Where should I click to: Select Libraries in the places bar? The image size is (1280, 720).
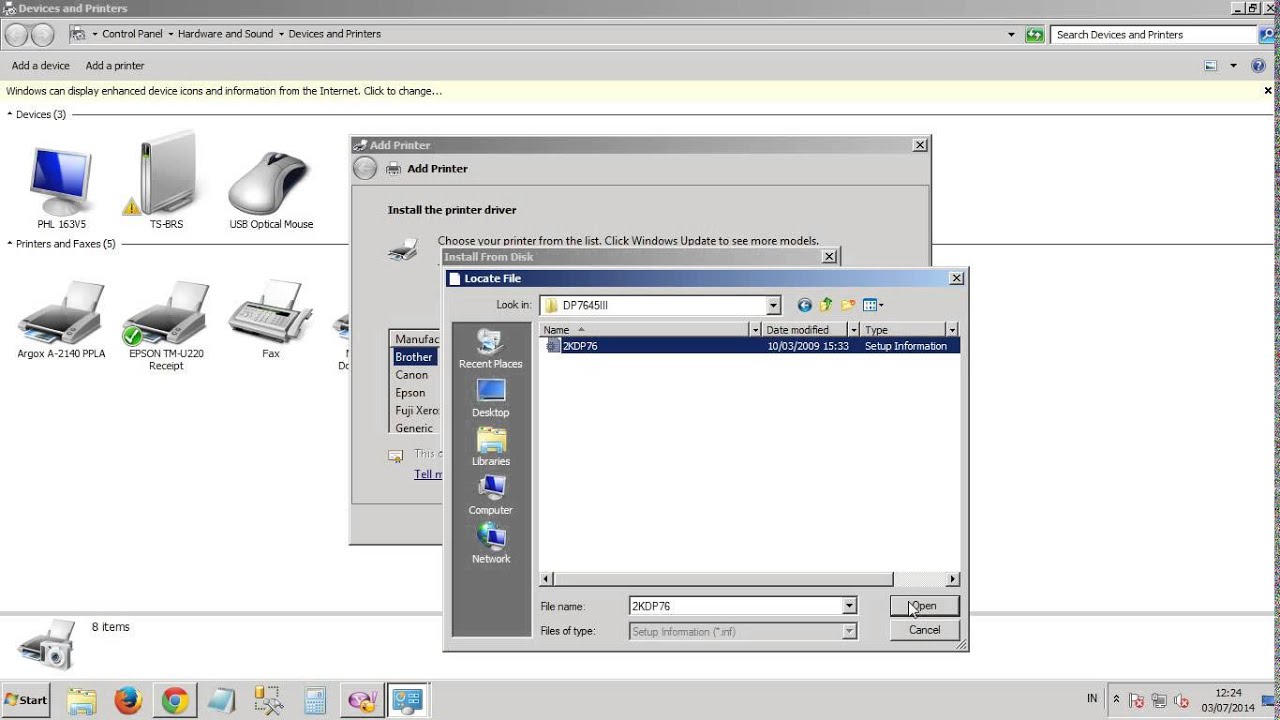pyautogui.click(x=490, y=447)
